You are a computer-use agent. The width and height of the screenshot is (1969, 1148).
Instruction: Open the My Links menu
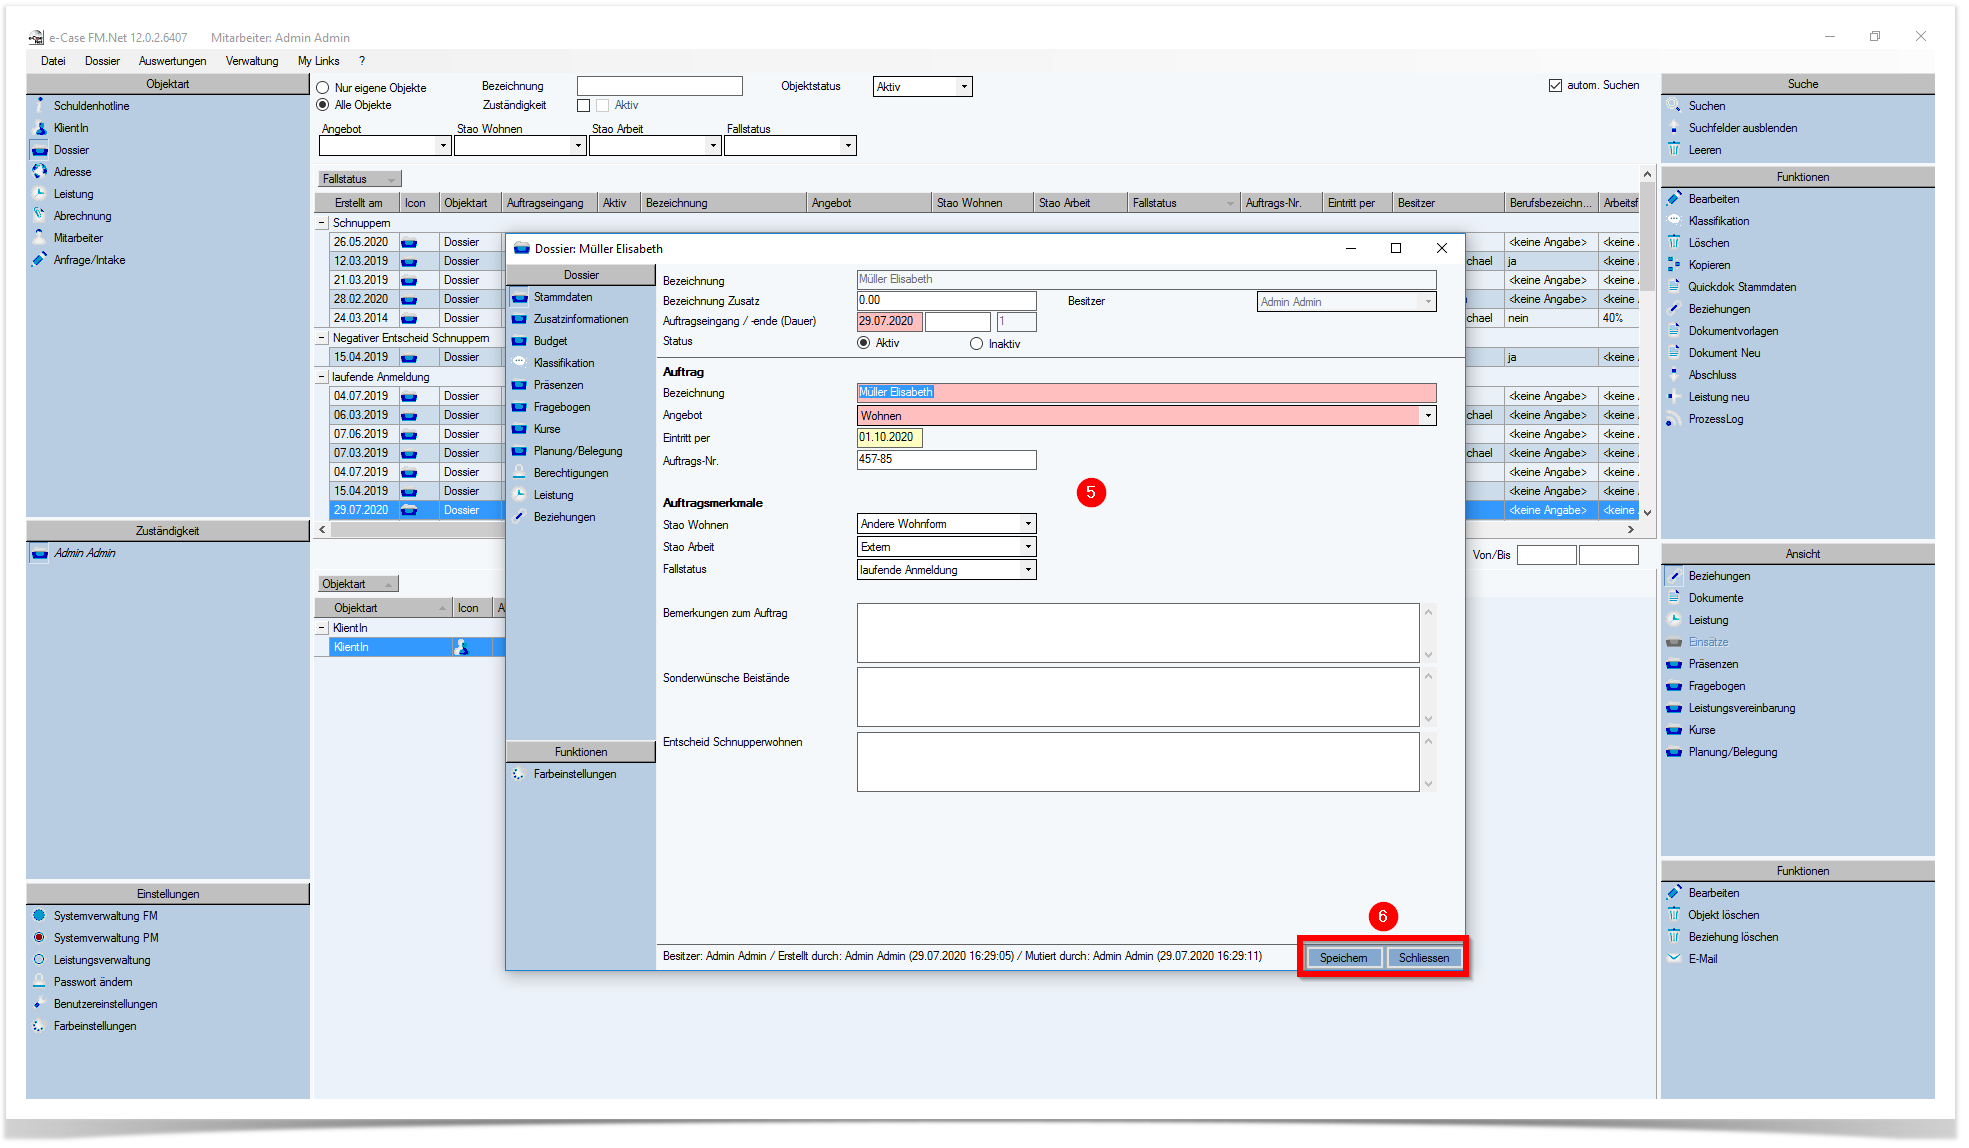(319, 61)
